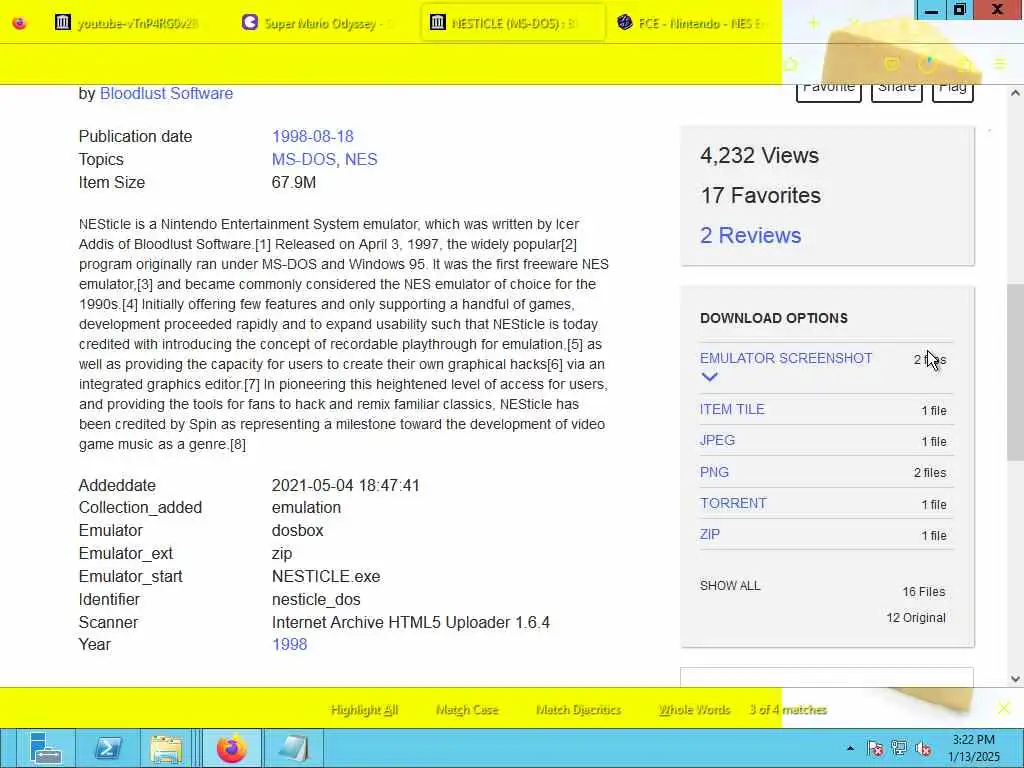
Task: Click the Firefox View icon in tab bar
Action: pos(20,24)
